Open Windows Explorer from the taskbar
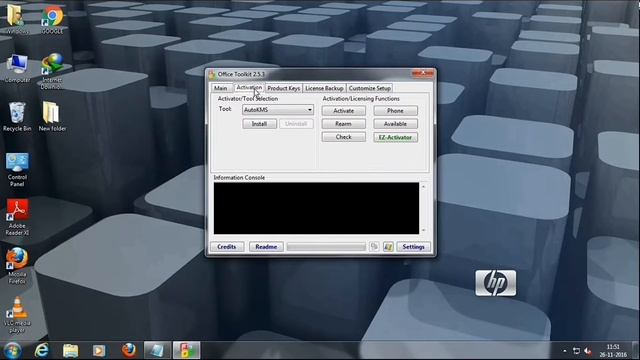Image resolution: width=640 pixels, height=360 pixels. (71, 351)
